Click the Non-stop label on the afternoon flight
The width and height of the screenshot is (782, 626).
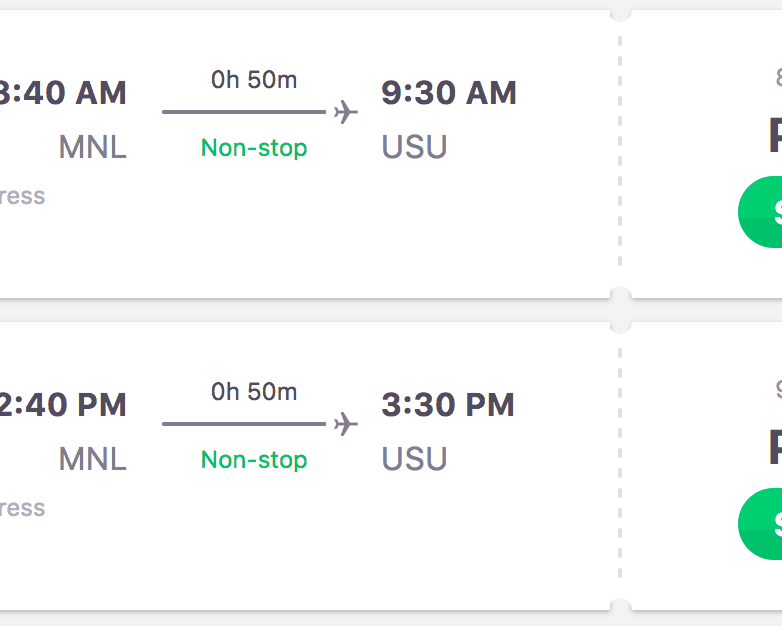pos(254,460)
